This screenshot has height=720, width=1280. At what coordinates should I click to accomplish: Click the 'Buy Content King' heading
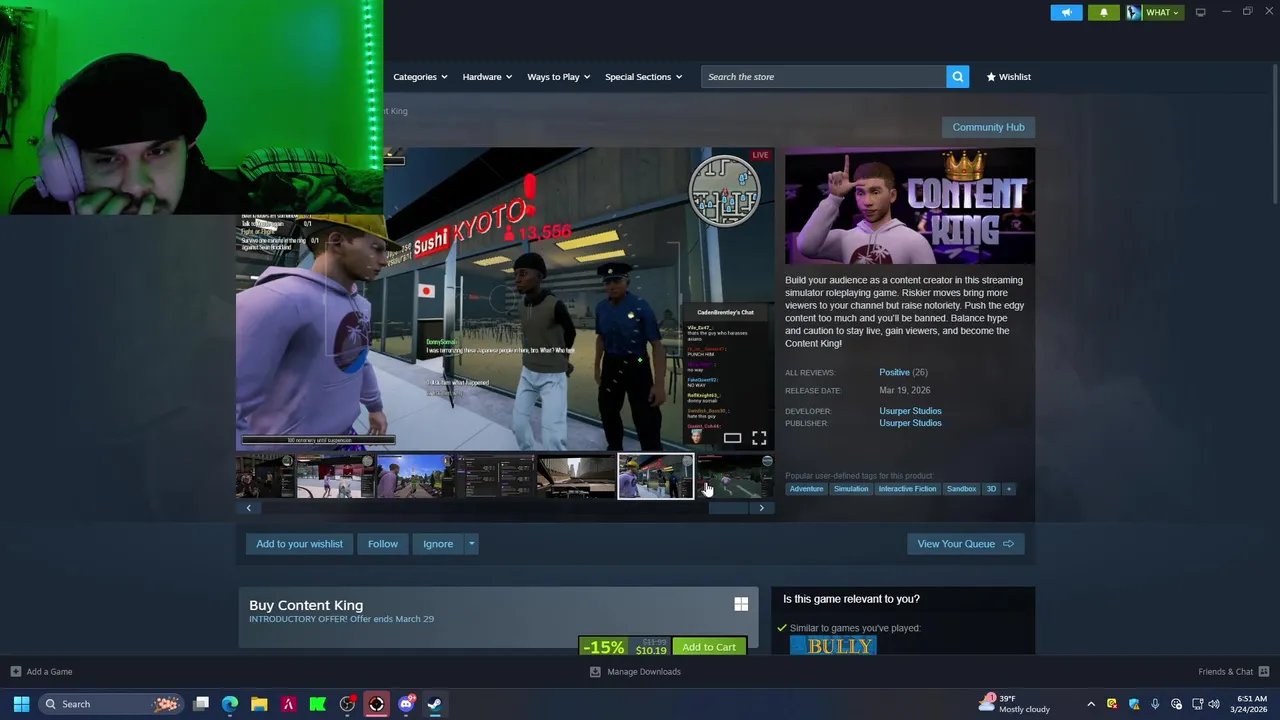click(306, 605)
